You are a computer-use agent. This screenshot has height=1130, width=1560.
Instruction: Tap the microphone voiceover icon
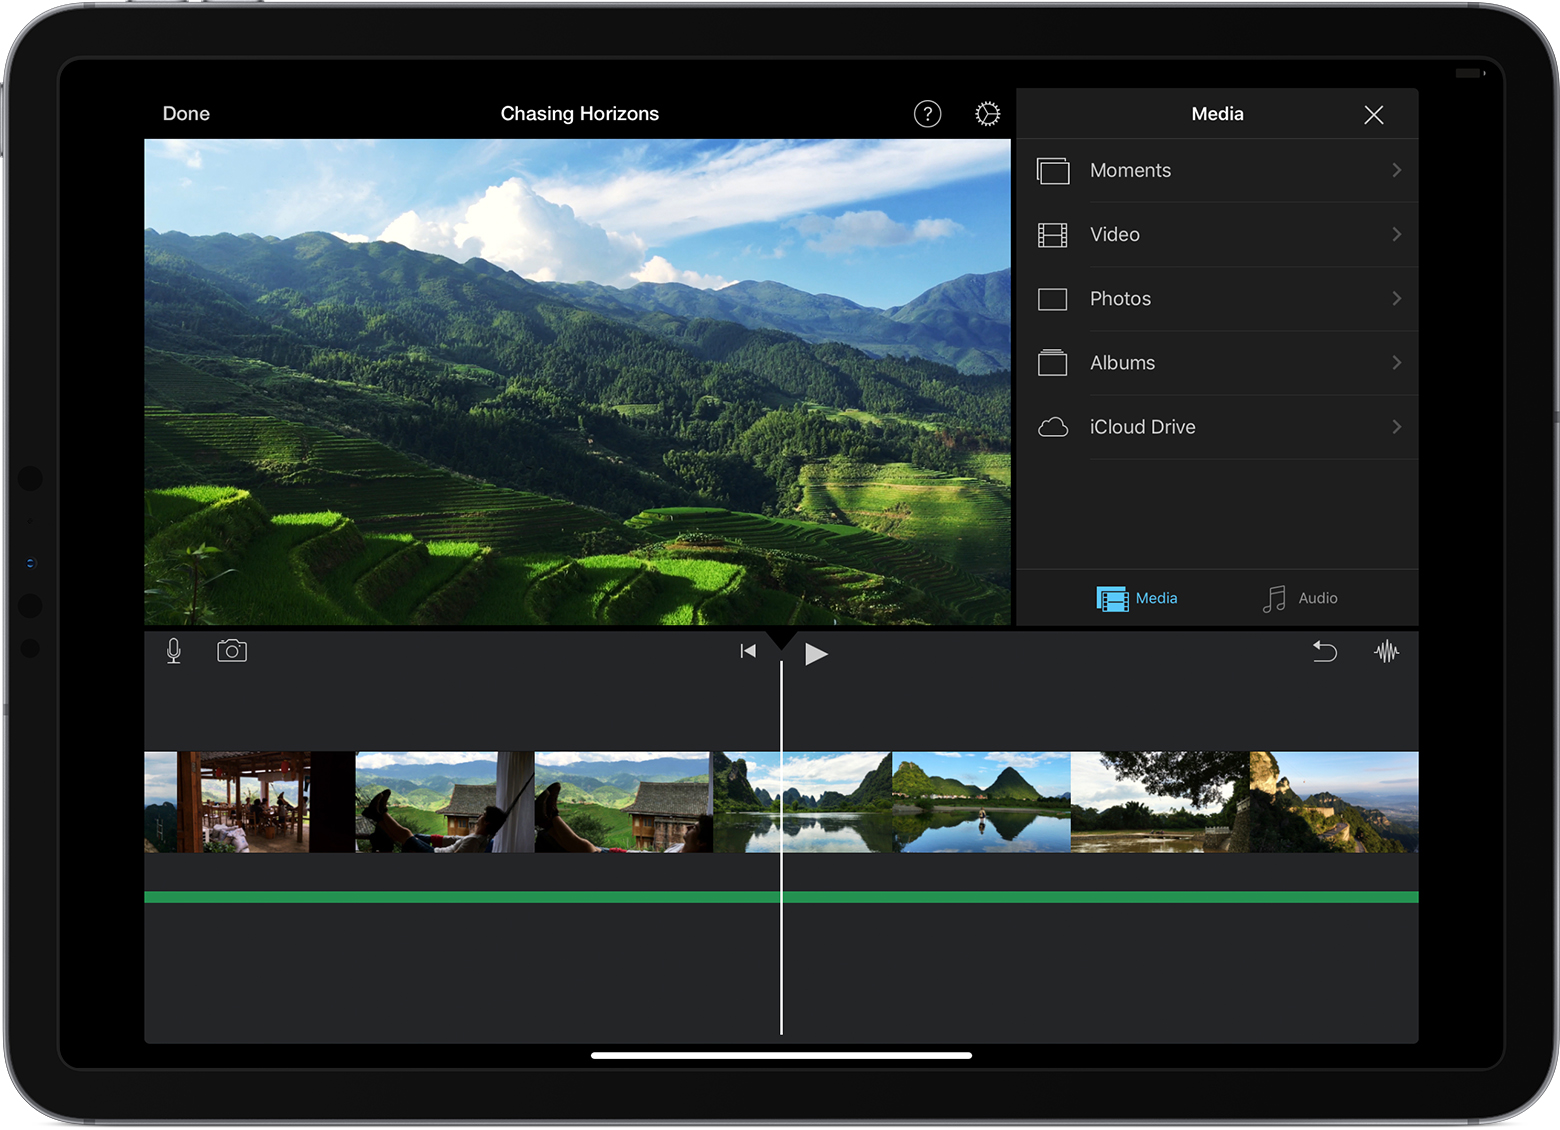tap(174, 652)
